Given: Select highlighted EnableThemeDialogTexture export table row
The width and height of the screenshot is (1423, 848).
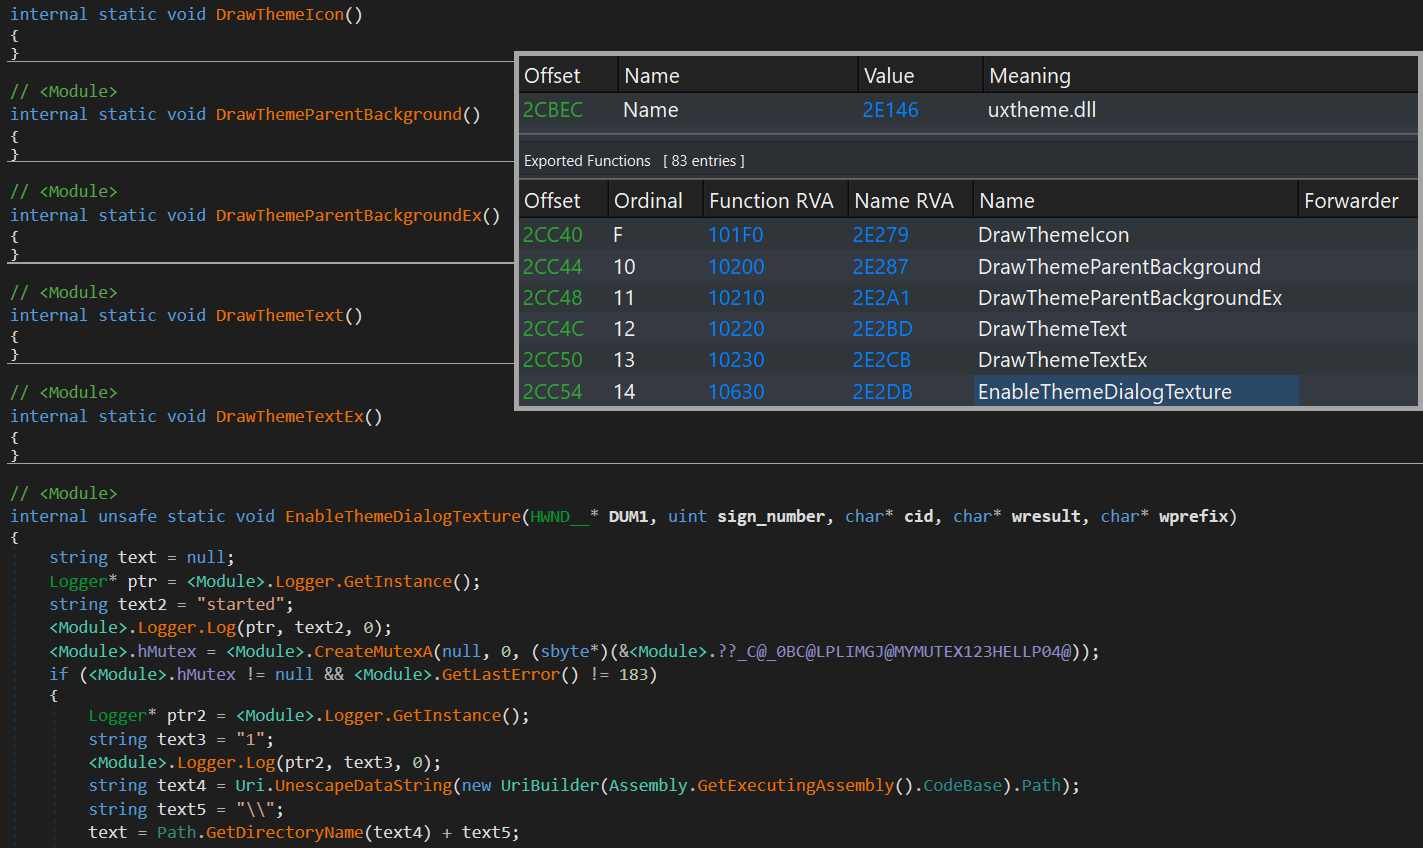Looking at the screenshot, I should tap(1136, 392).
